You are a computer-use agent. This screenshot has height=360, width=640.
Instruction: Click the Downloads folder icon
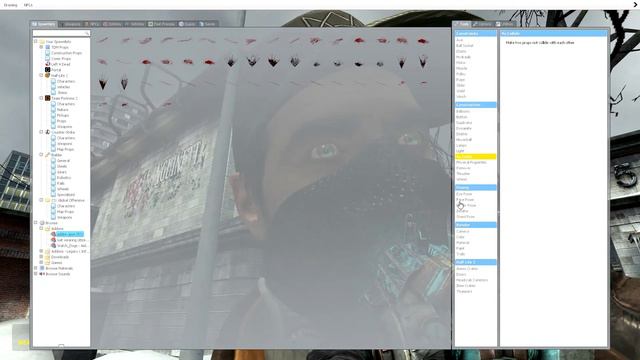click(x=47, y=257)
